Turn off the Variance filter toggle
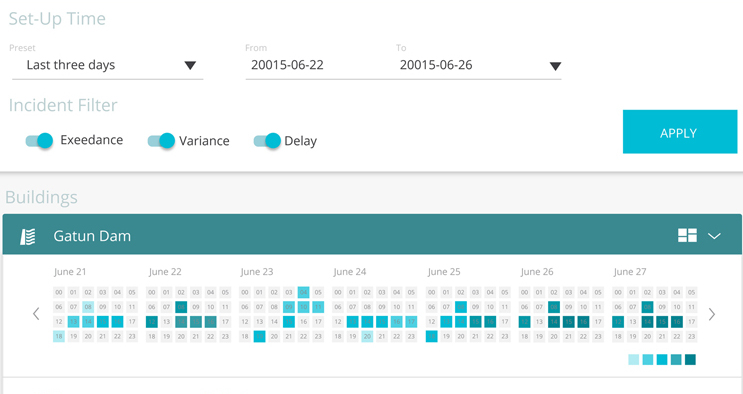The width and height of the screenshot is (743, 394). click(161, 141)
